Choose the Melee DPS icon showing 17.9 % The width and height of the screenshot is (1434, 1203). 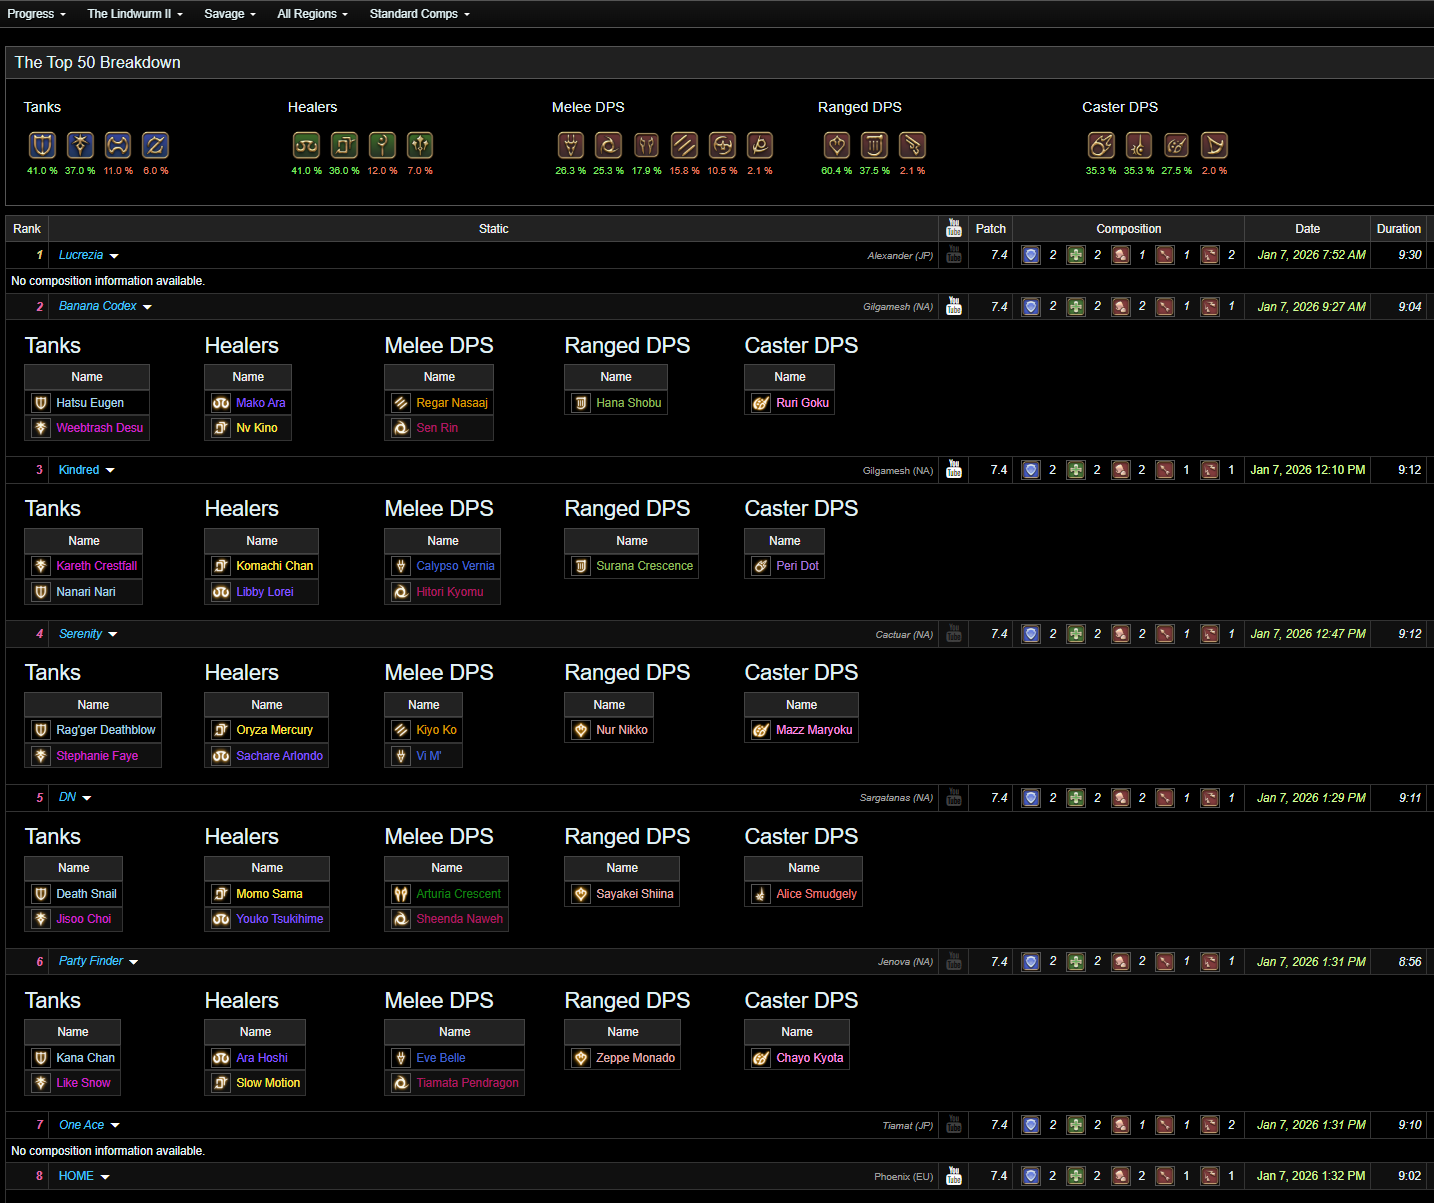(x=646, y=145)
